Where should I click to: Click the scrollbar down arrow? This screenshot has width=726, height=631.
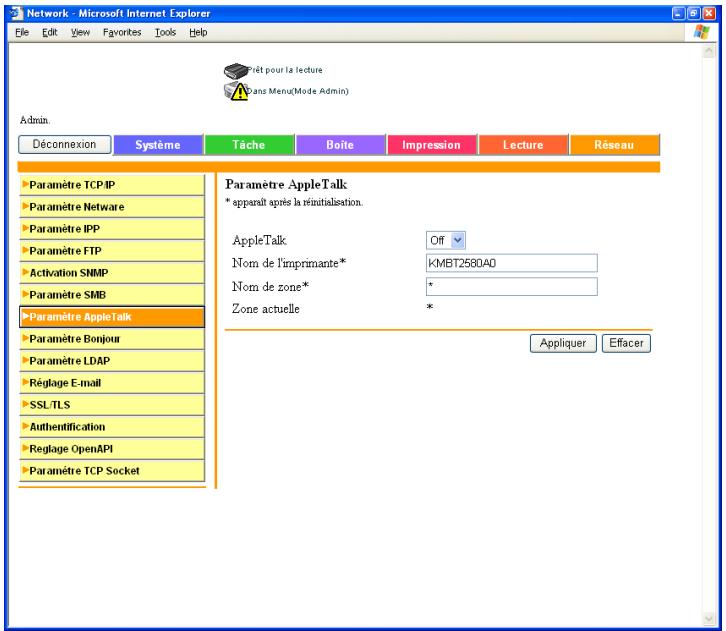point(709,618)
